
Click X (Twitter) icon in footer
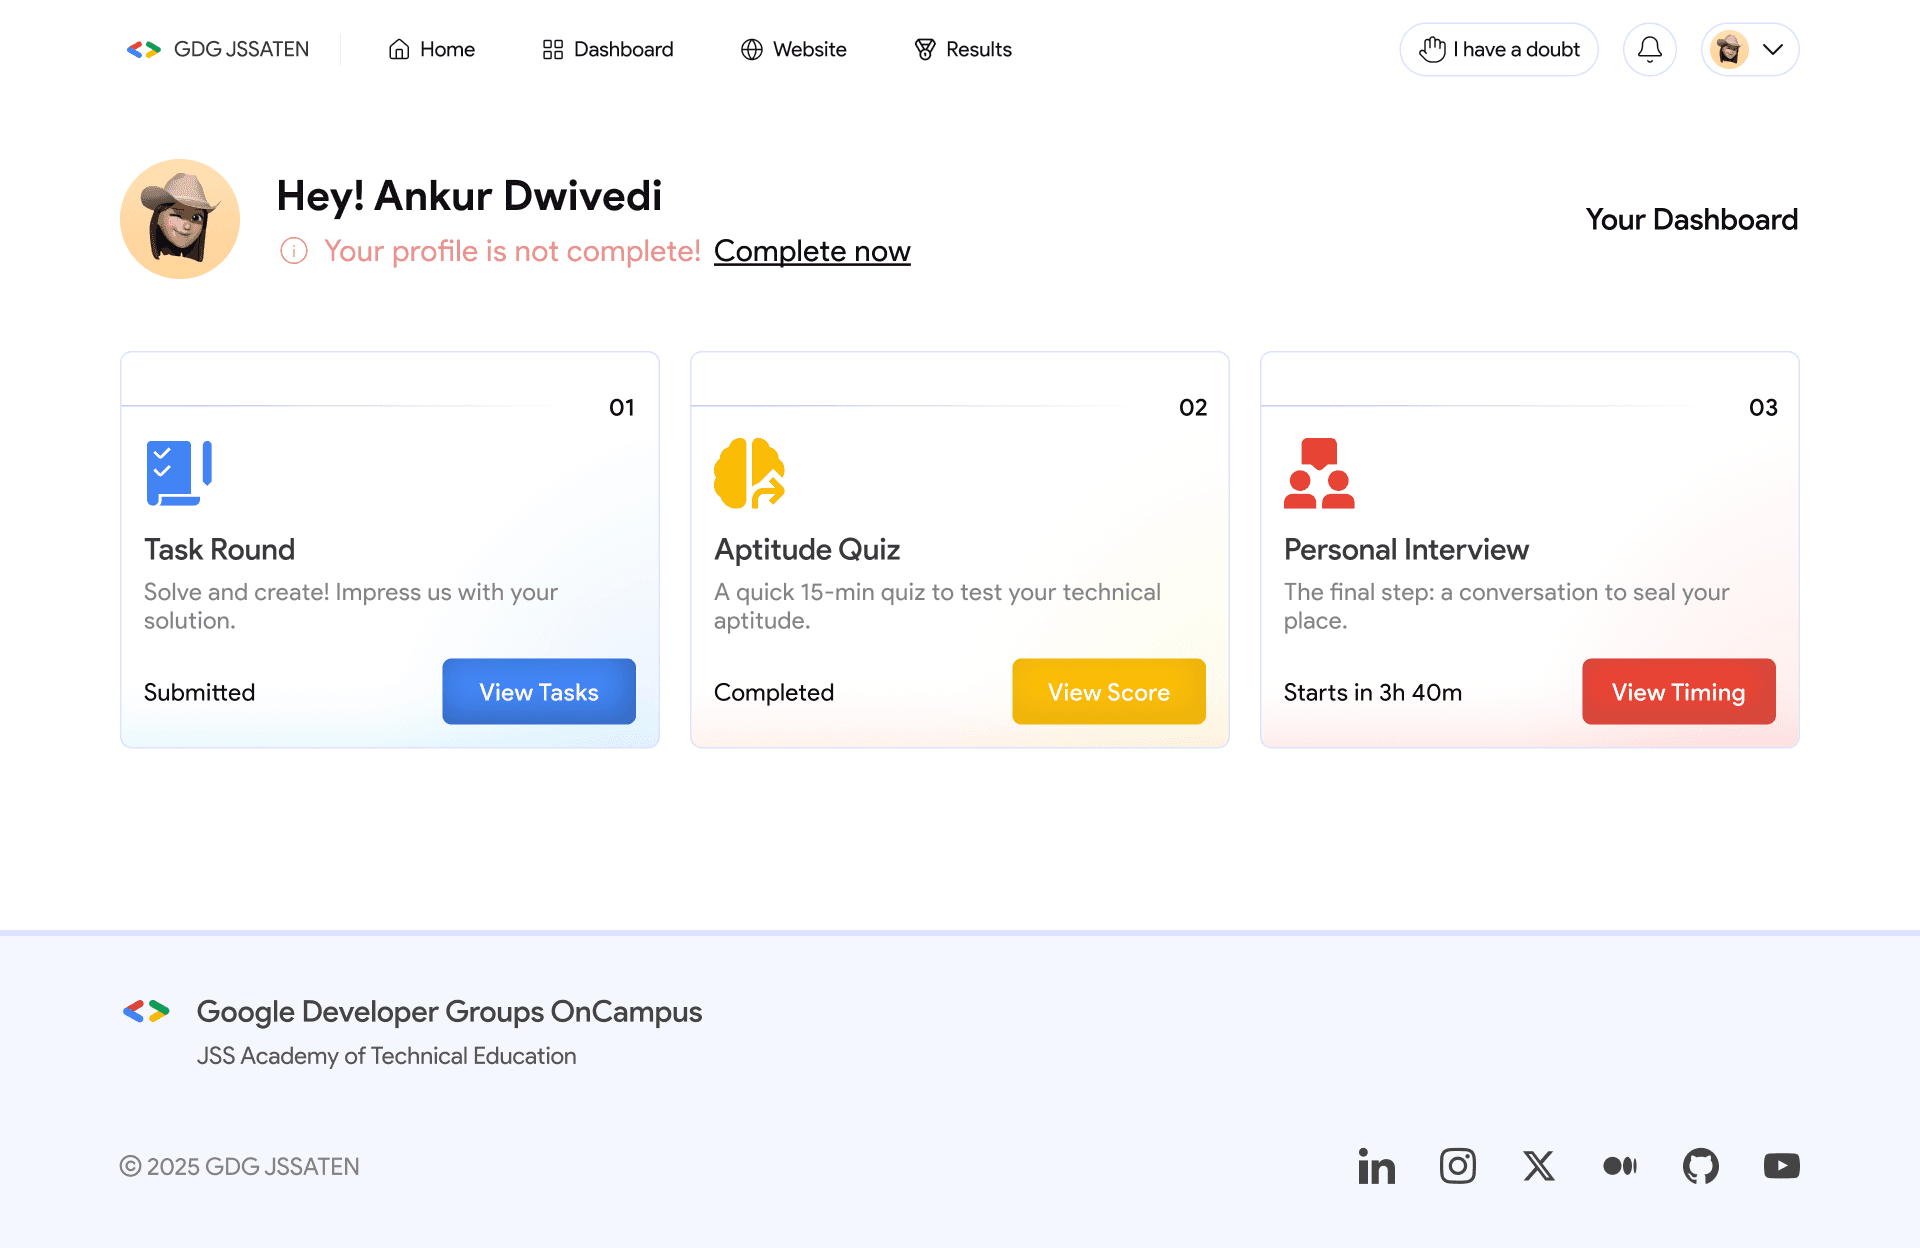click(1538, 1166)
